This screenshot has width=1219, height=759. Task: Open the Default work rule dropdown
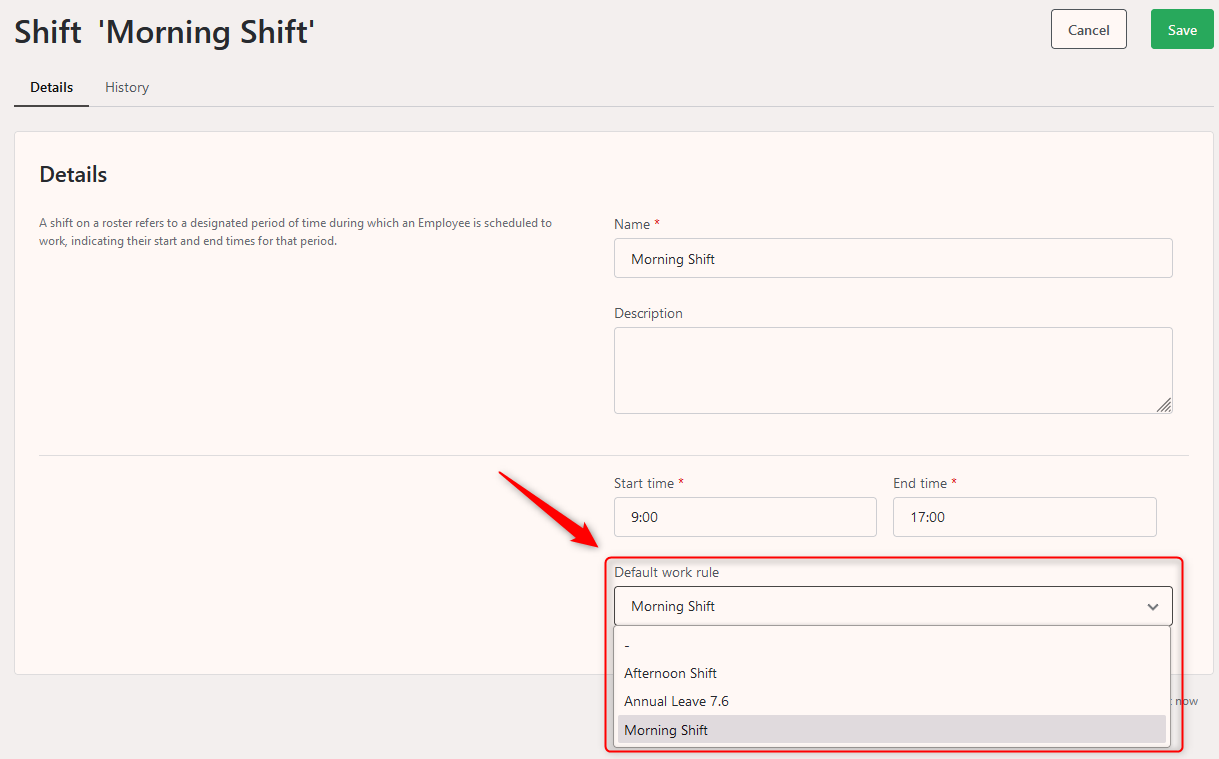tap(893, 606)
